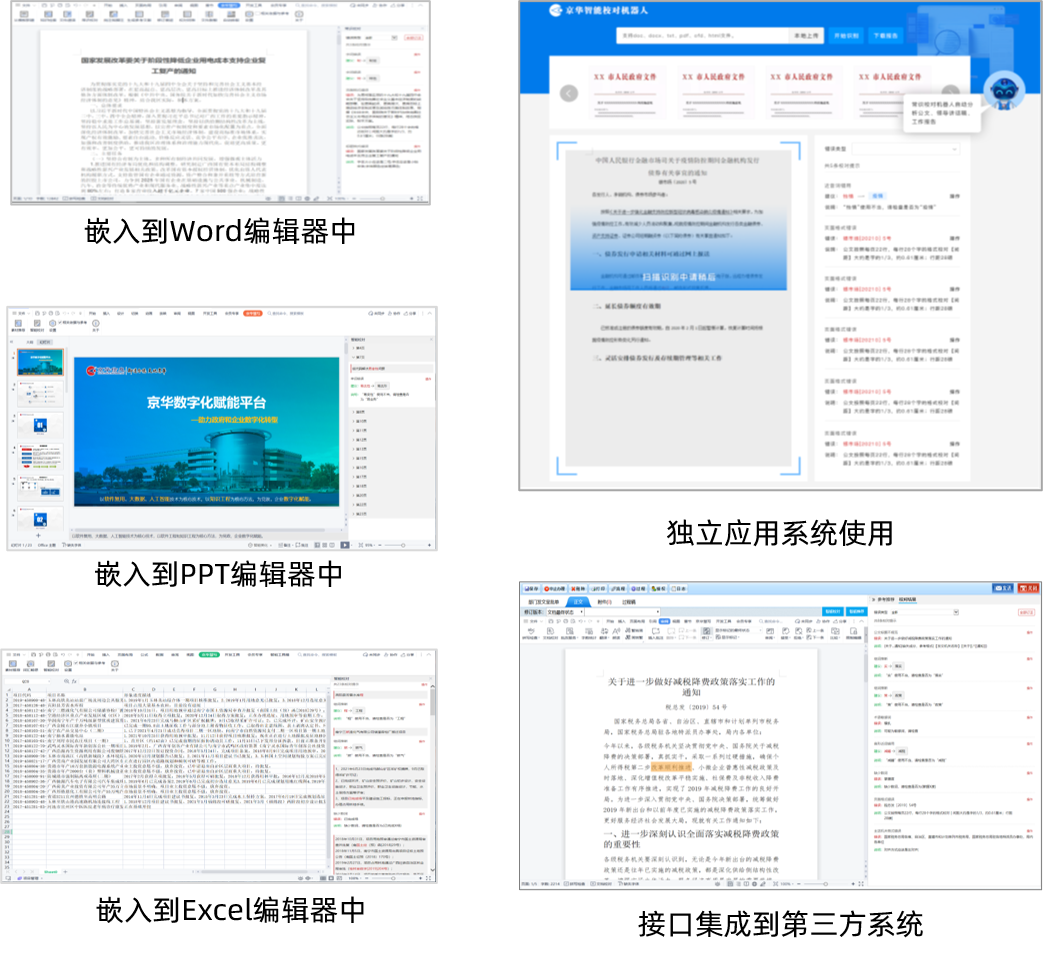Click the second ribbon icon in the PPT editor
Viewport: 1043px width, 960px height.
(37, 325)
